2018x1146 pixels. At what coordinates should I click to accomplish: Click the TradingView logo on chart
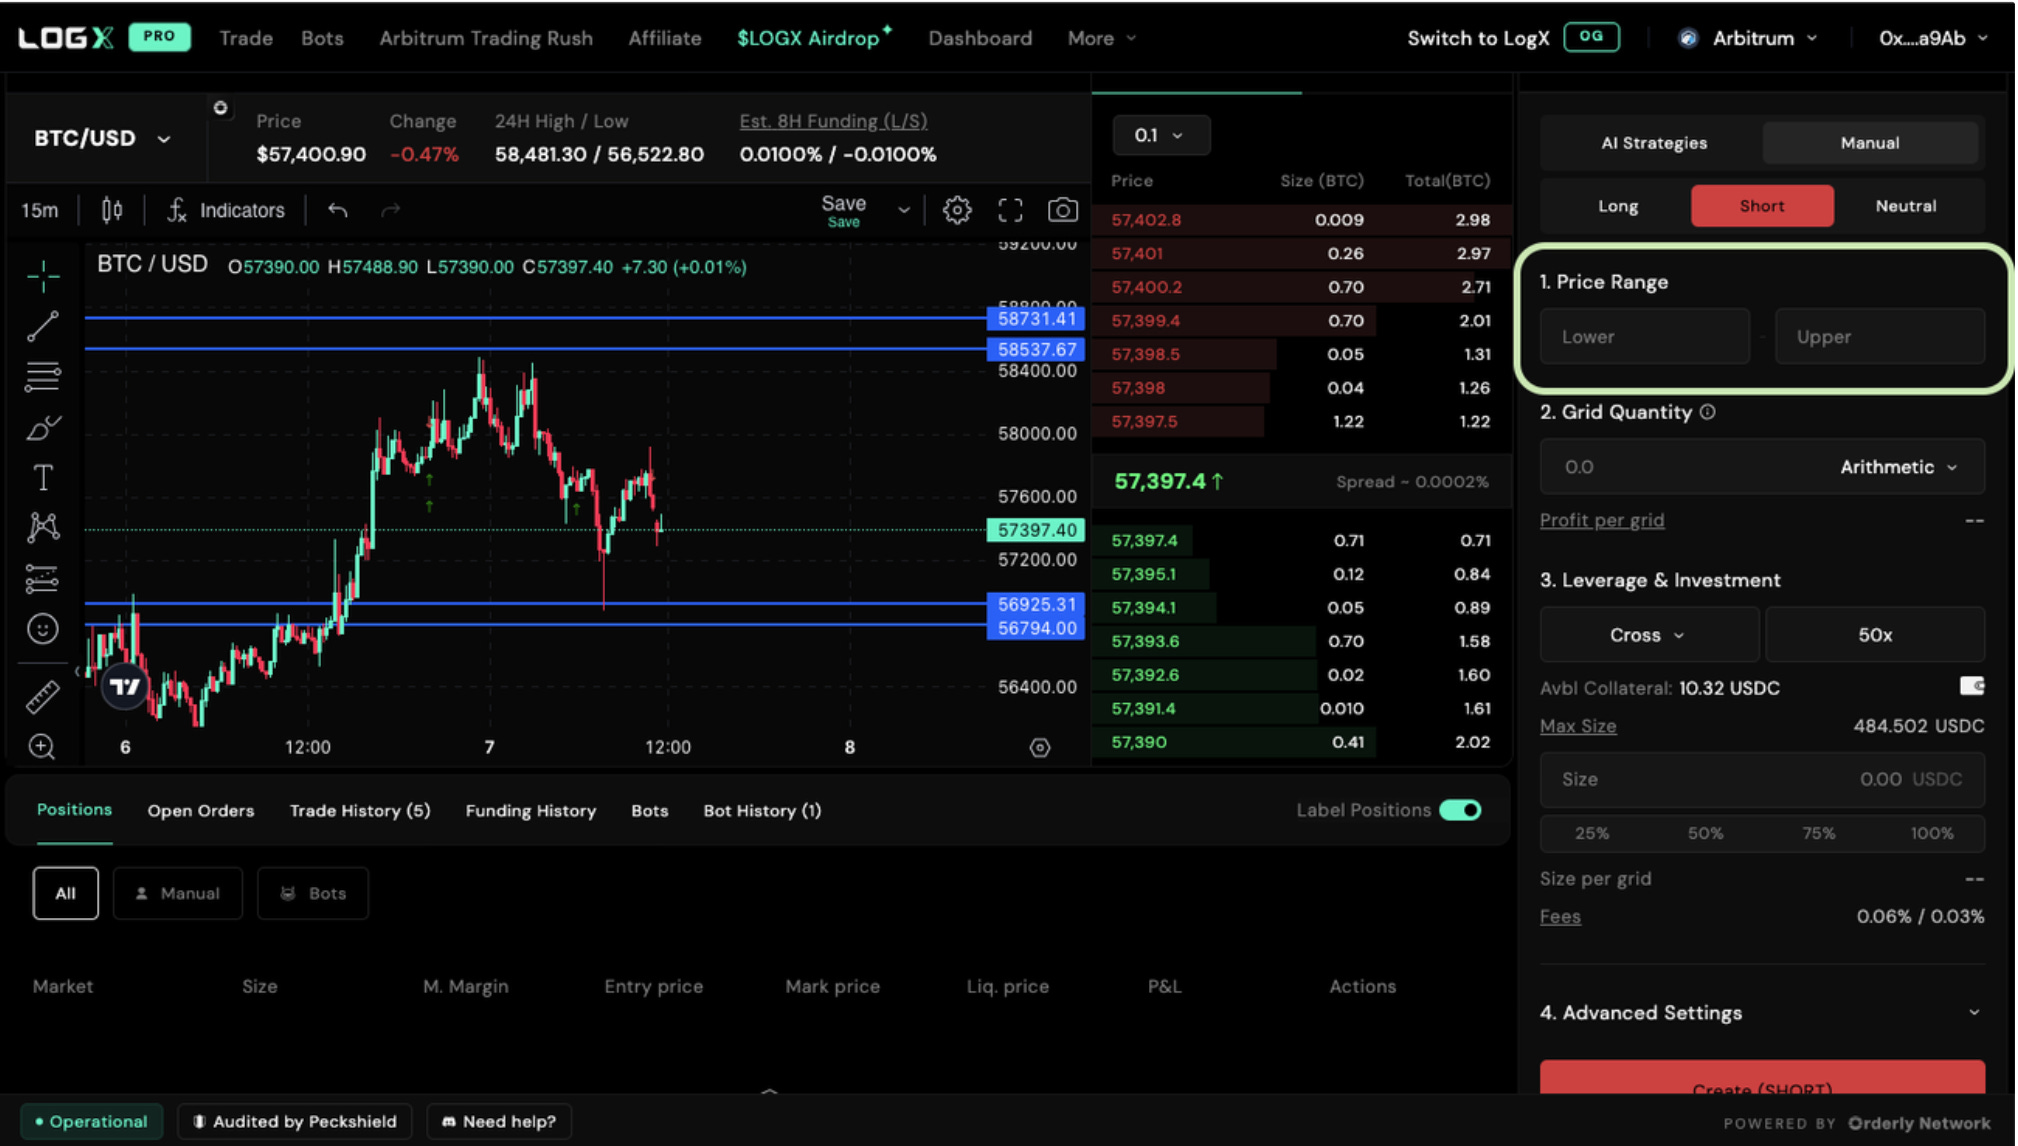coord(125,686)
